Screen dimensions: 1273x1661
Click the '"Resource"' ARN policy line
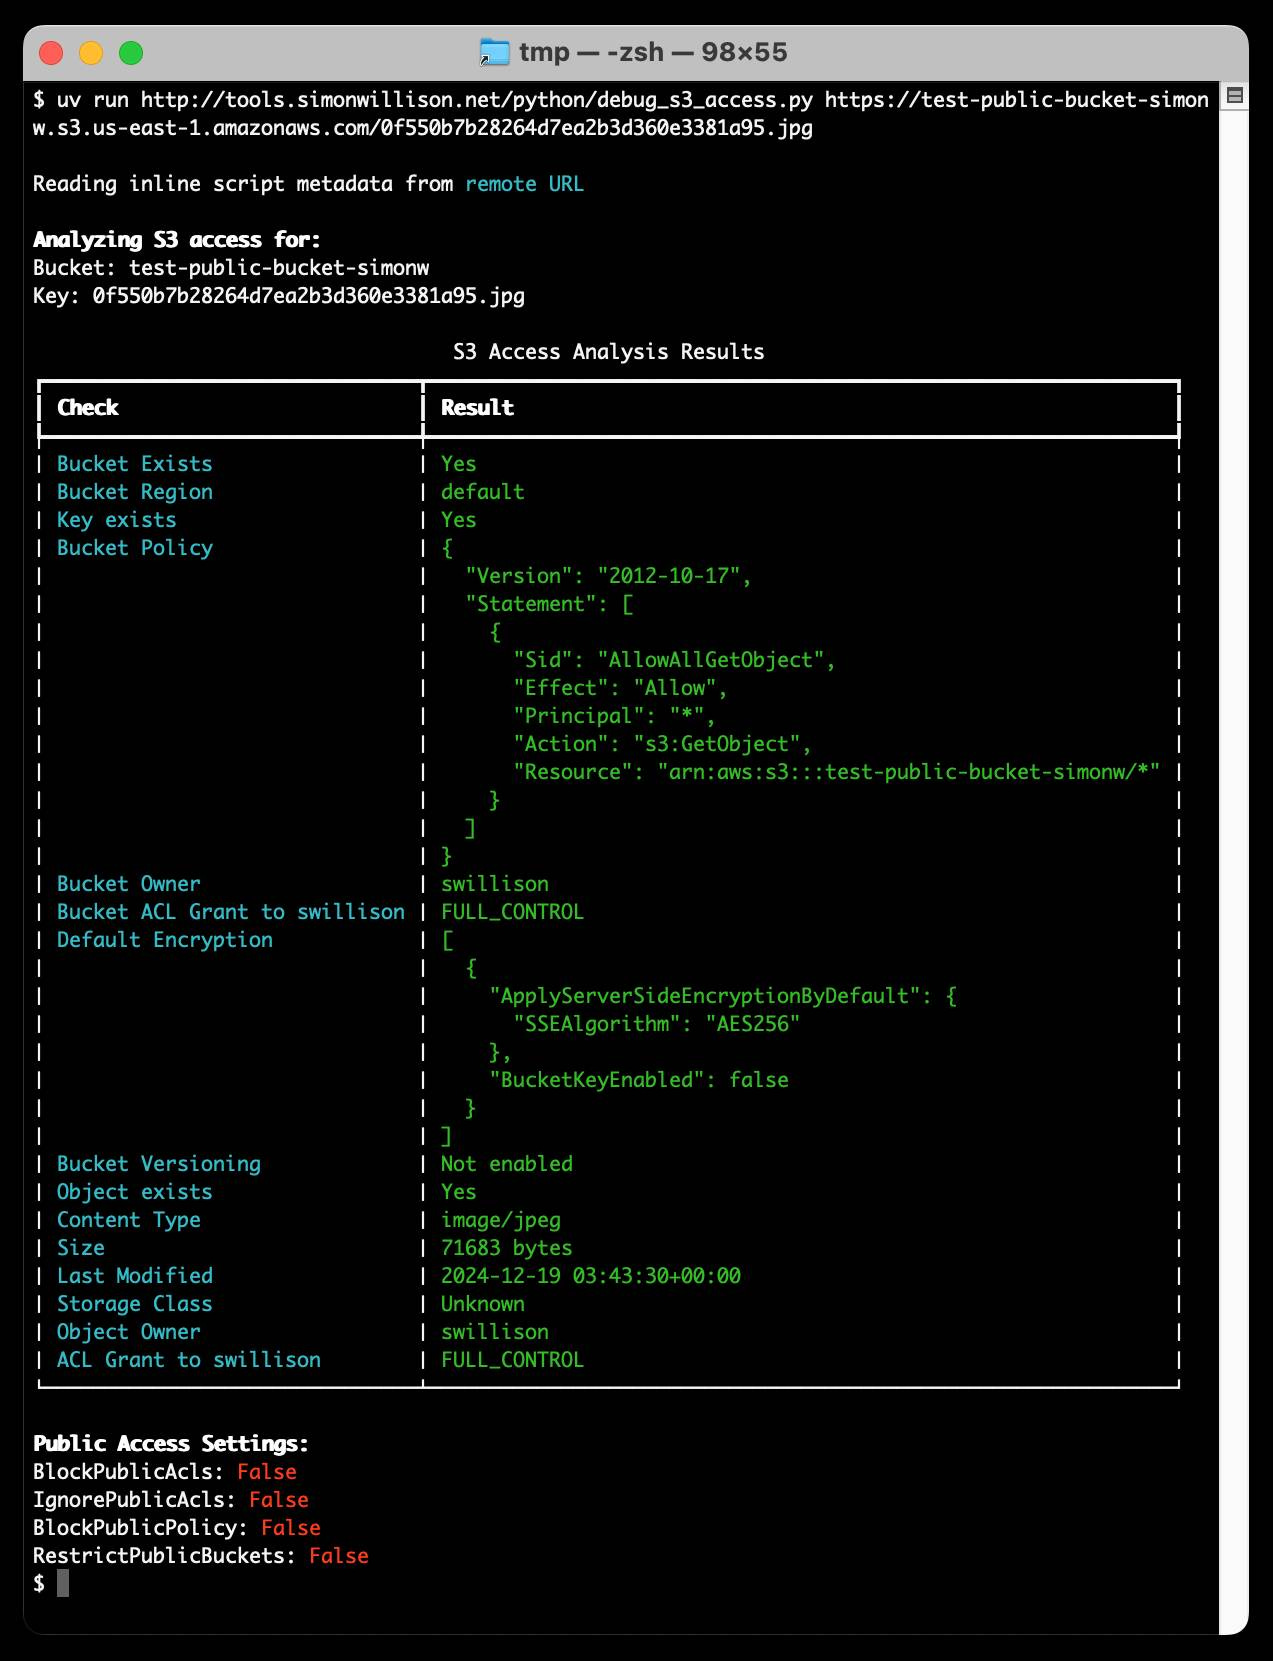pos(836,772)
